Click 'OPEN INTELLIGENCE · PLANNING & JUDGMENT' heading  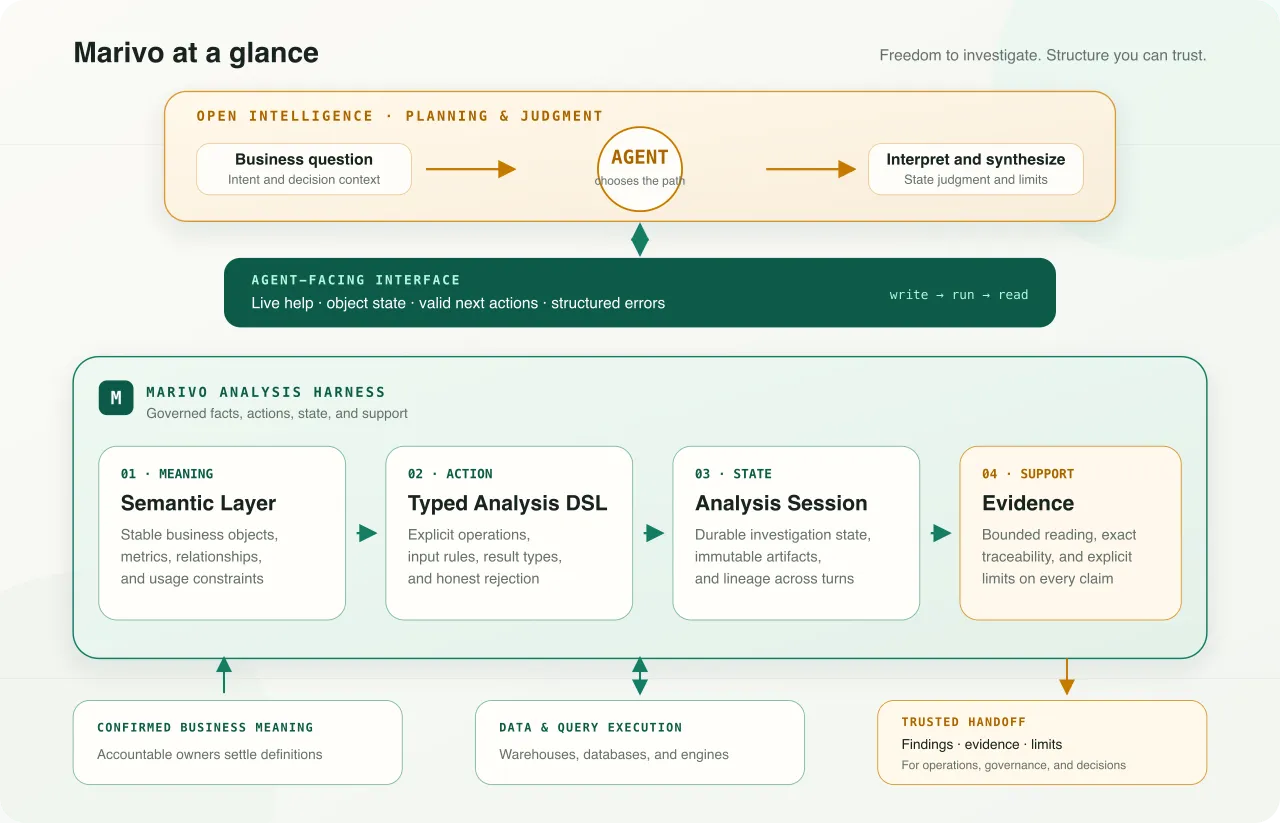(400, 116)
